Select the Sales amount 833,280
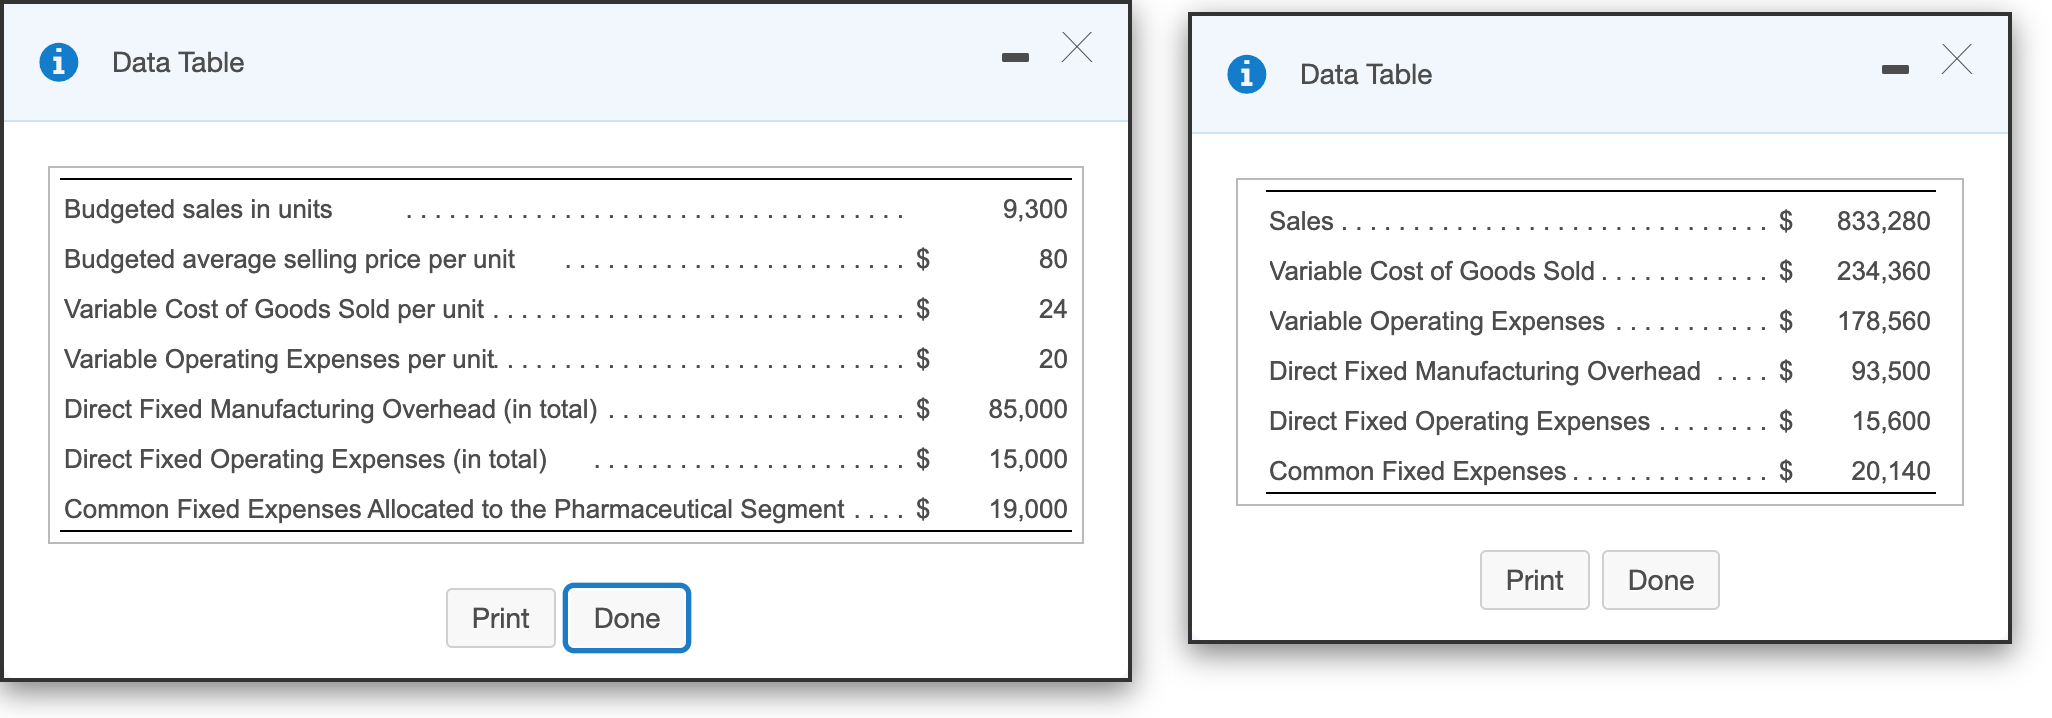Image resolution: width=2052 pixels, height=718 pixels. click(x=1883, y=221)
